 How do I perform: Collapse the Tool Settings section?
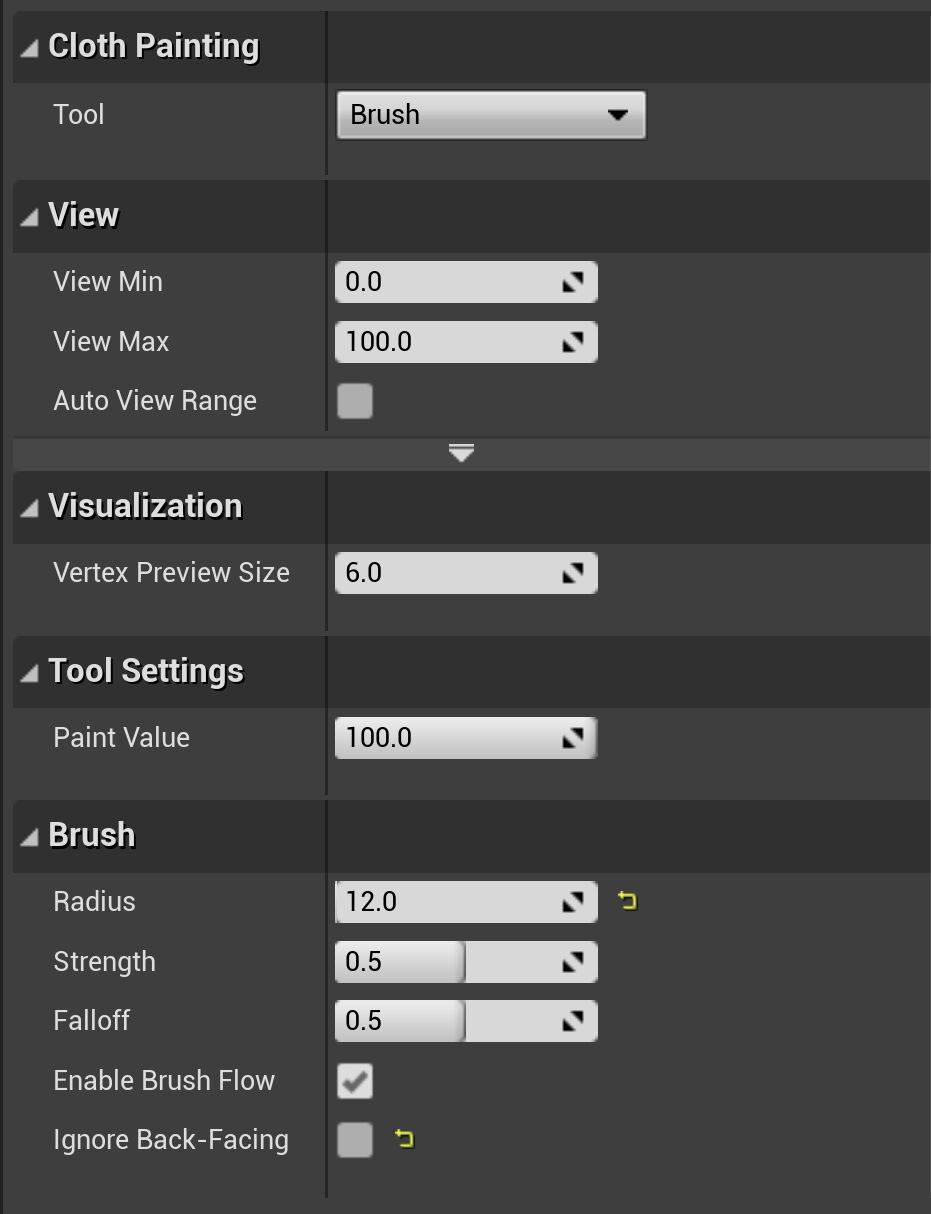30,672
